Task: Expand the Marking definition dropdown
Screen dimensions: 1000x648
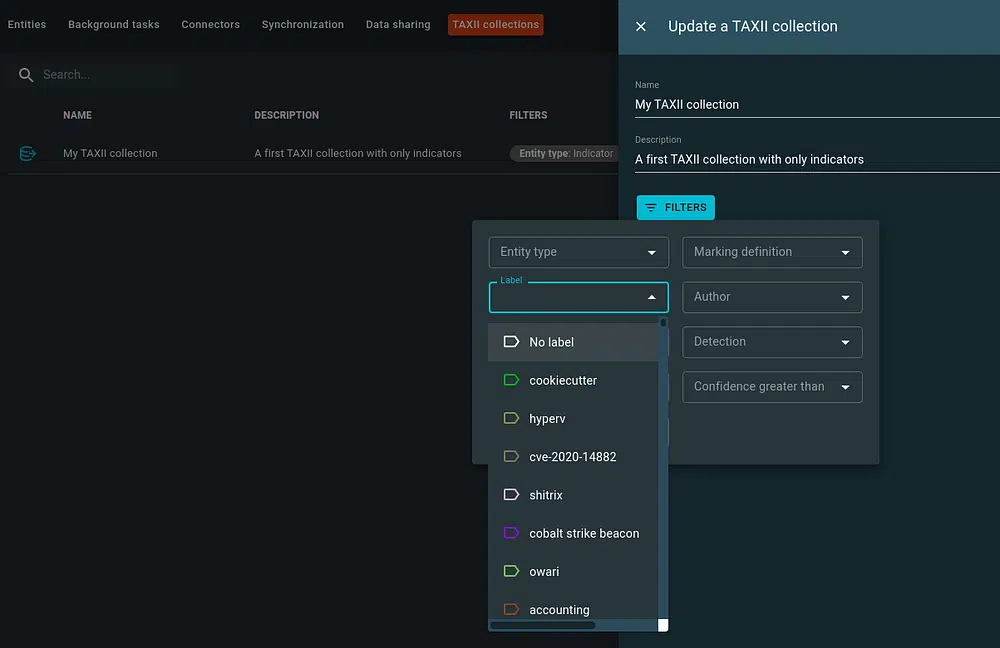Action: pyautogui.click(x=772, y=252)
